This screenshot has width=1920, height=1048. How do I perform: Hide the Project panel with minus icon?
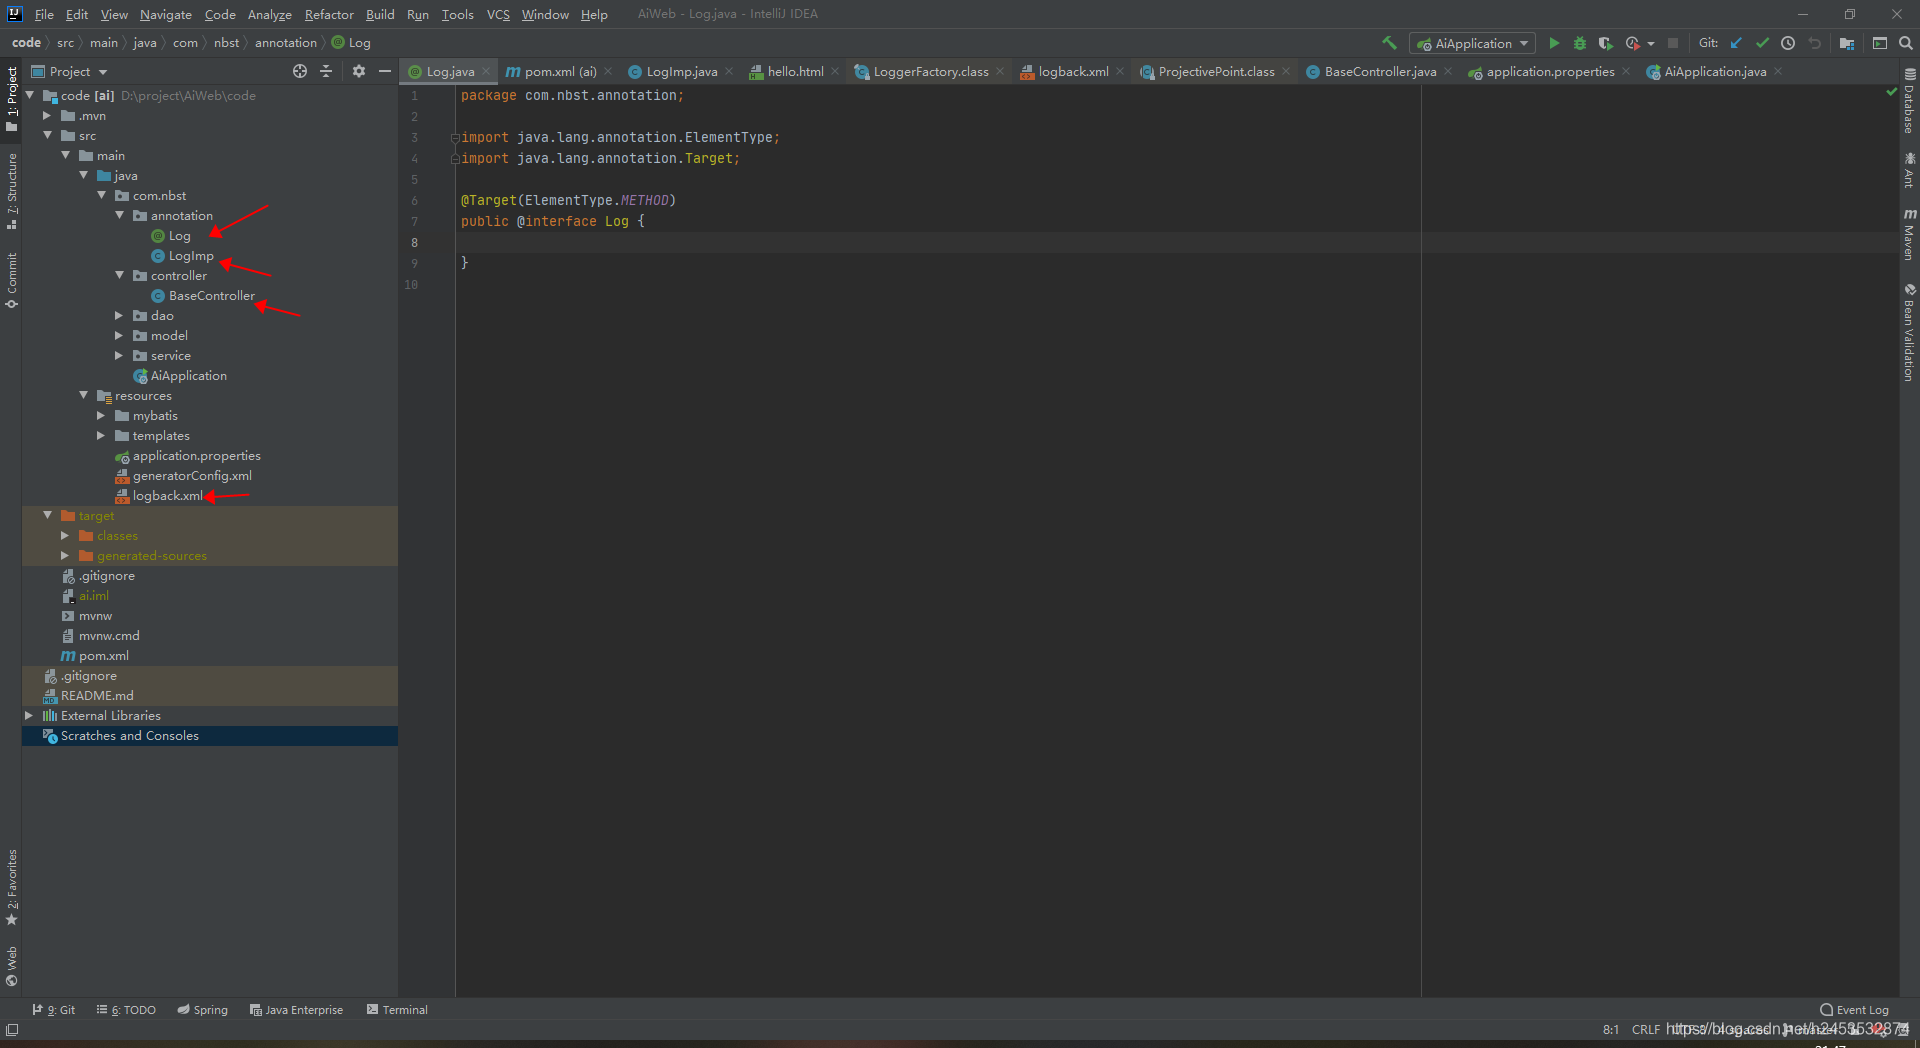pos(384,71)
